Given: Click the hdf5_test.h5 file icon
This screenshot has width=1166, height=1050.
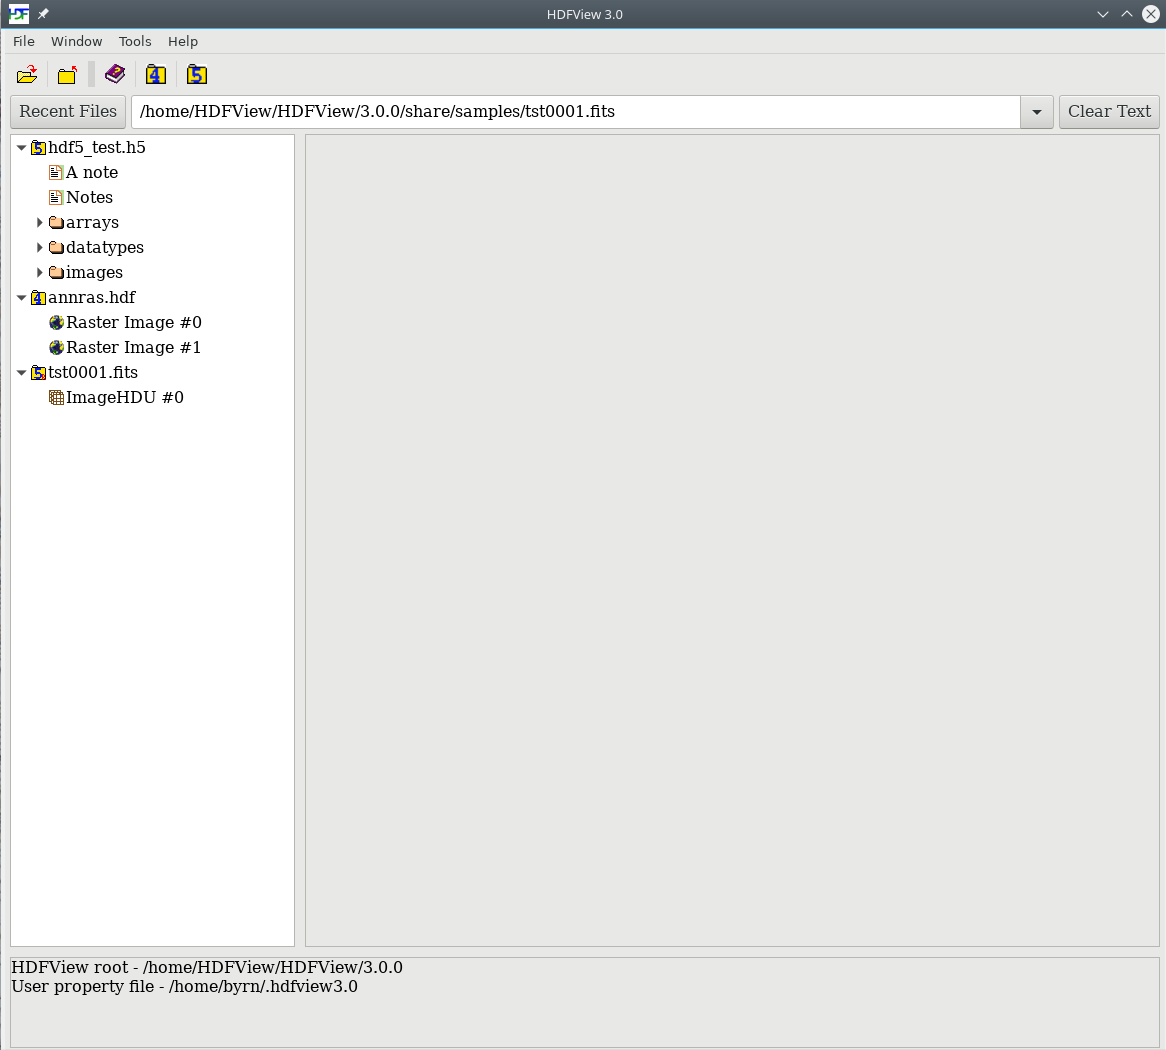Looking at the screenshot, I should (x=38, y=148).
